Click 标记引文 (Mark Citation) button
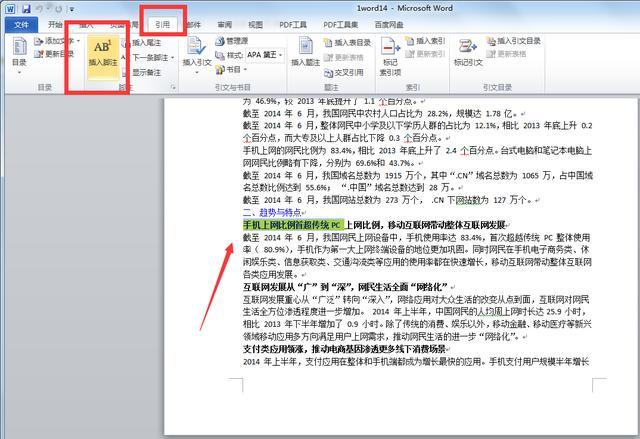This screenshot has height=439, width=640. click(x=468, y=52)
